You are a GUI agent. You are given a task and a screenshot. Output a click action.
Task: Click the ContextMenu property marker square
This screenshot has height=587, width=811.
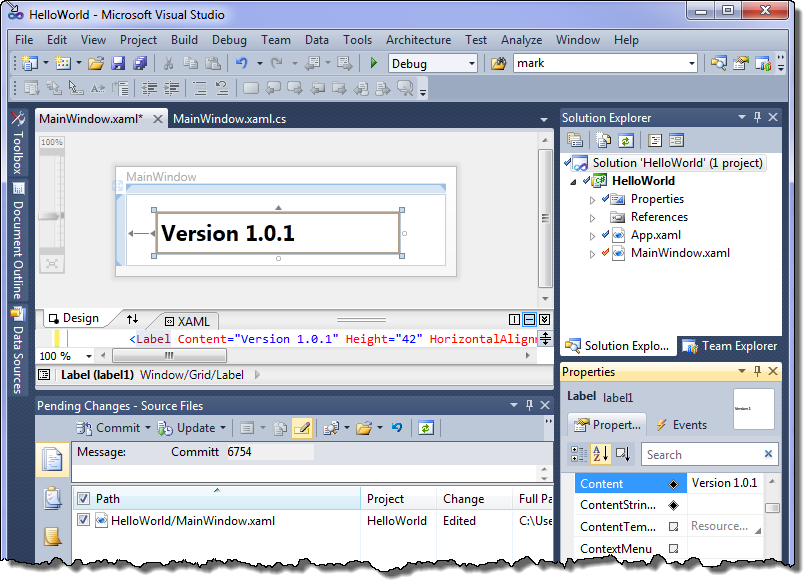[673, 548]
